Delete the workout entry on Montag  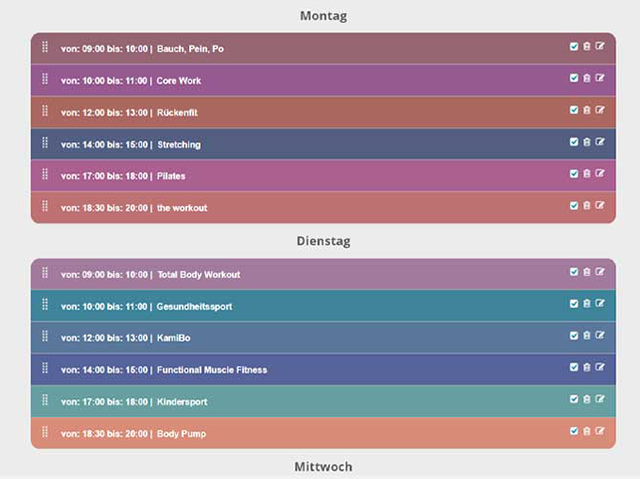587,205
